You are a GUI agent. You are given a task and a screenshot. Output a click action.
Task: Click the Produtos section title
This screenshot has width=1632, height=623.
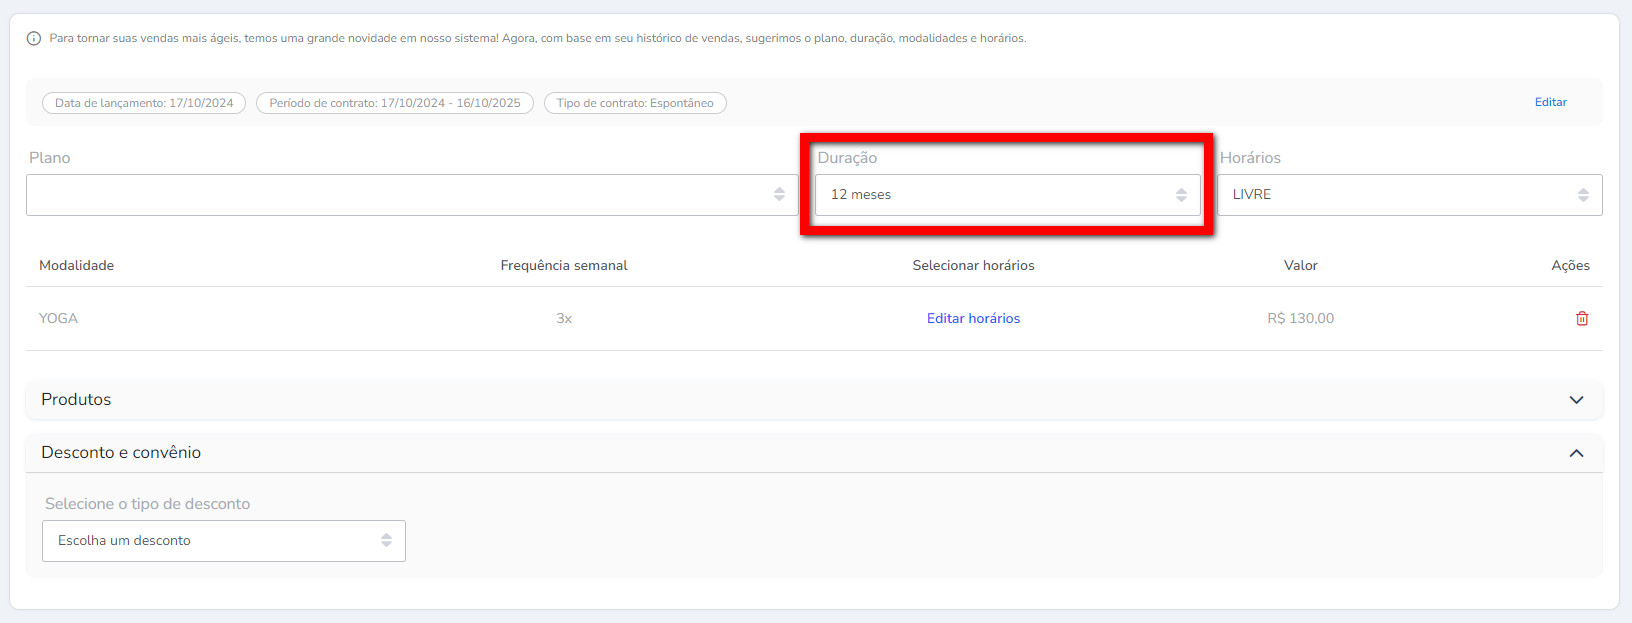point(76,400)
